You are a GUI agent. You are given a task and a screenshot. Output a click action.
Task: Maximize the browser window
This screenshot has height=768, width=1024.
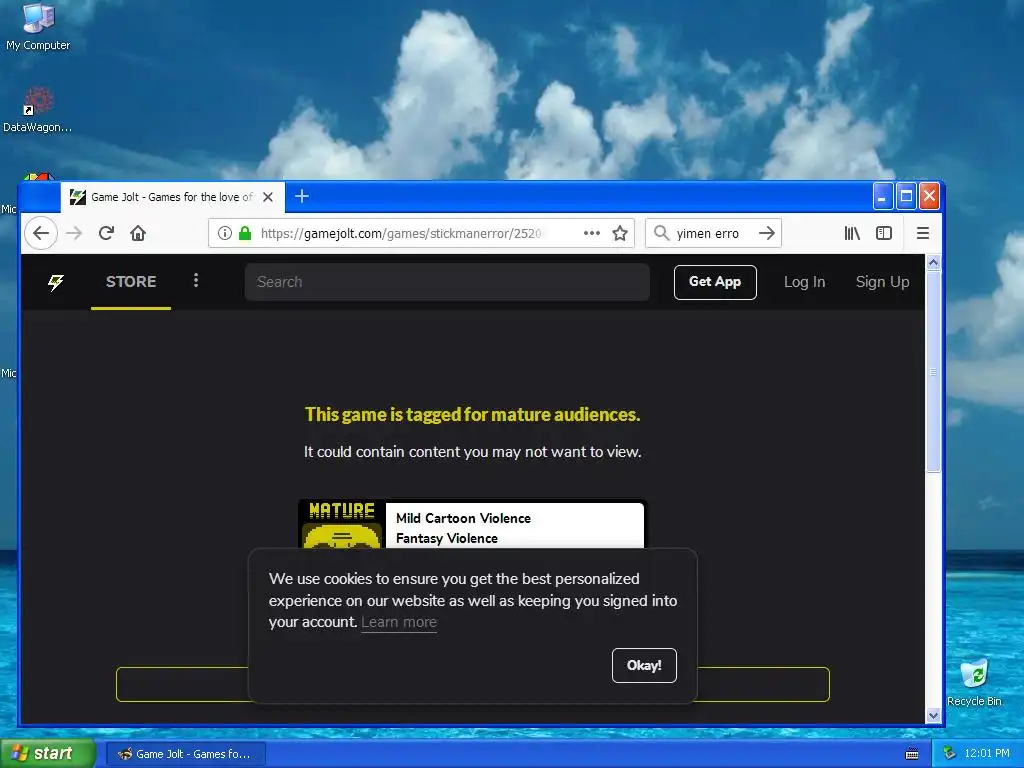906,196
